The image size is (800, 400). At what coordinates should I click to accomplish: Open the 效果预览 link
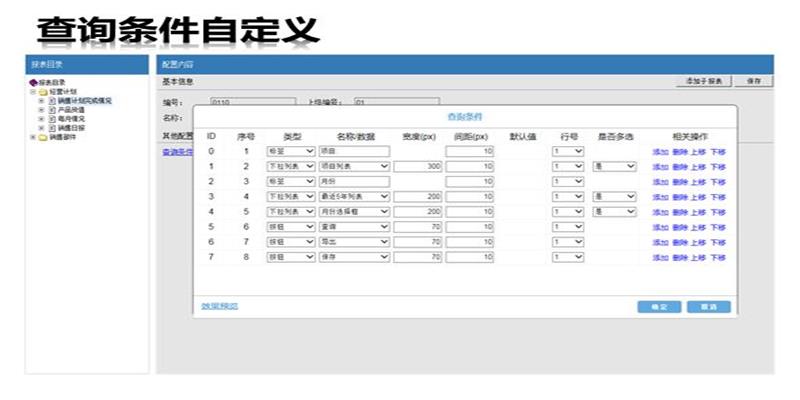coord(219,306)
